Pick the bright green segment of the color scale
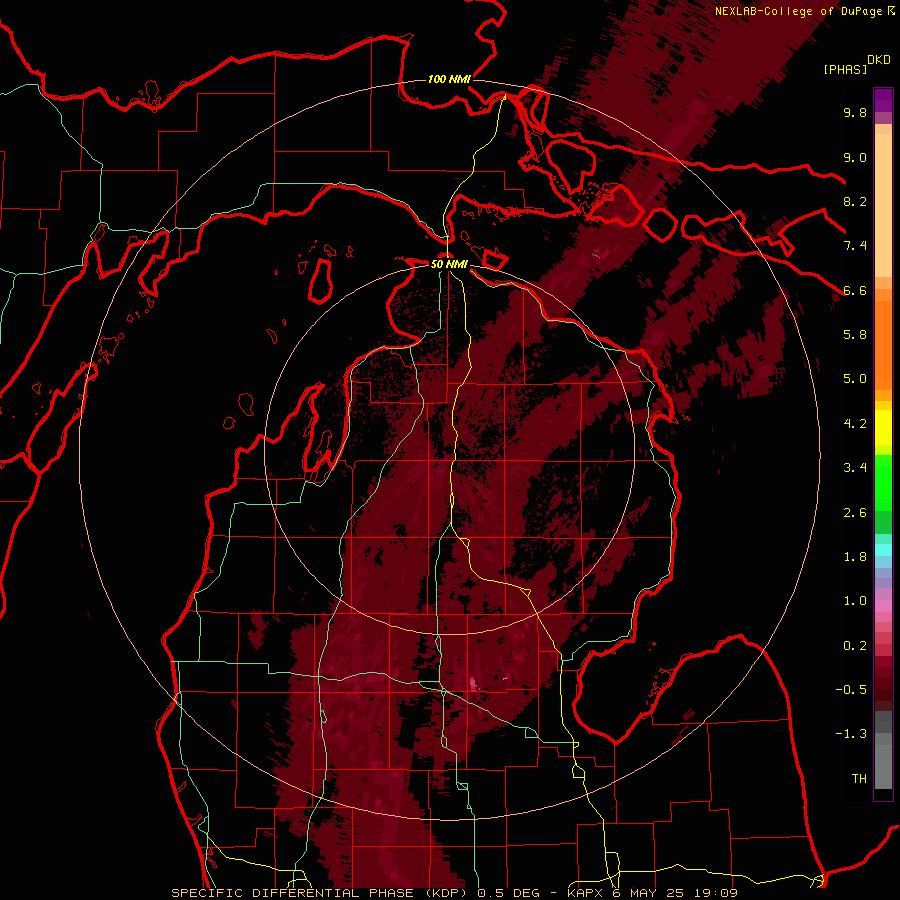This screenshot has width=900, height=900. pyautogui.click(x=883, y=483)
